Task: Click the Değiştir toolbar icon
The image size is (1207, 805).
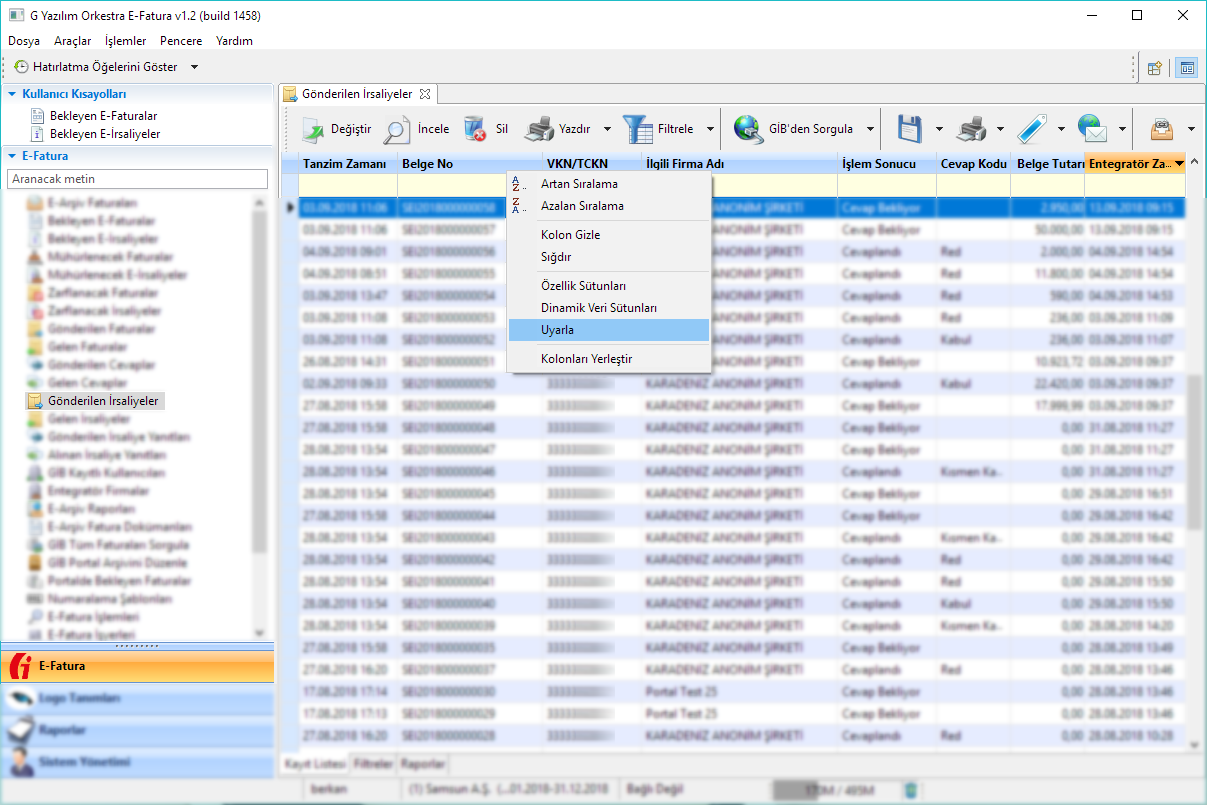Action: [314, 129]
